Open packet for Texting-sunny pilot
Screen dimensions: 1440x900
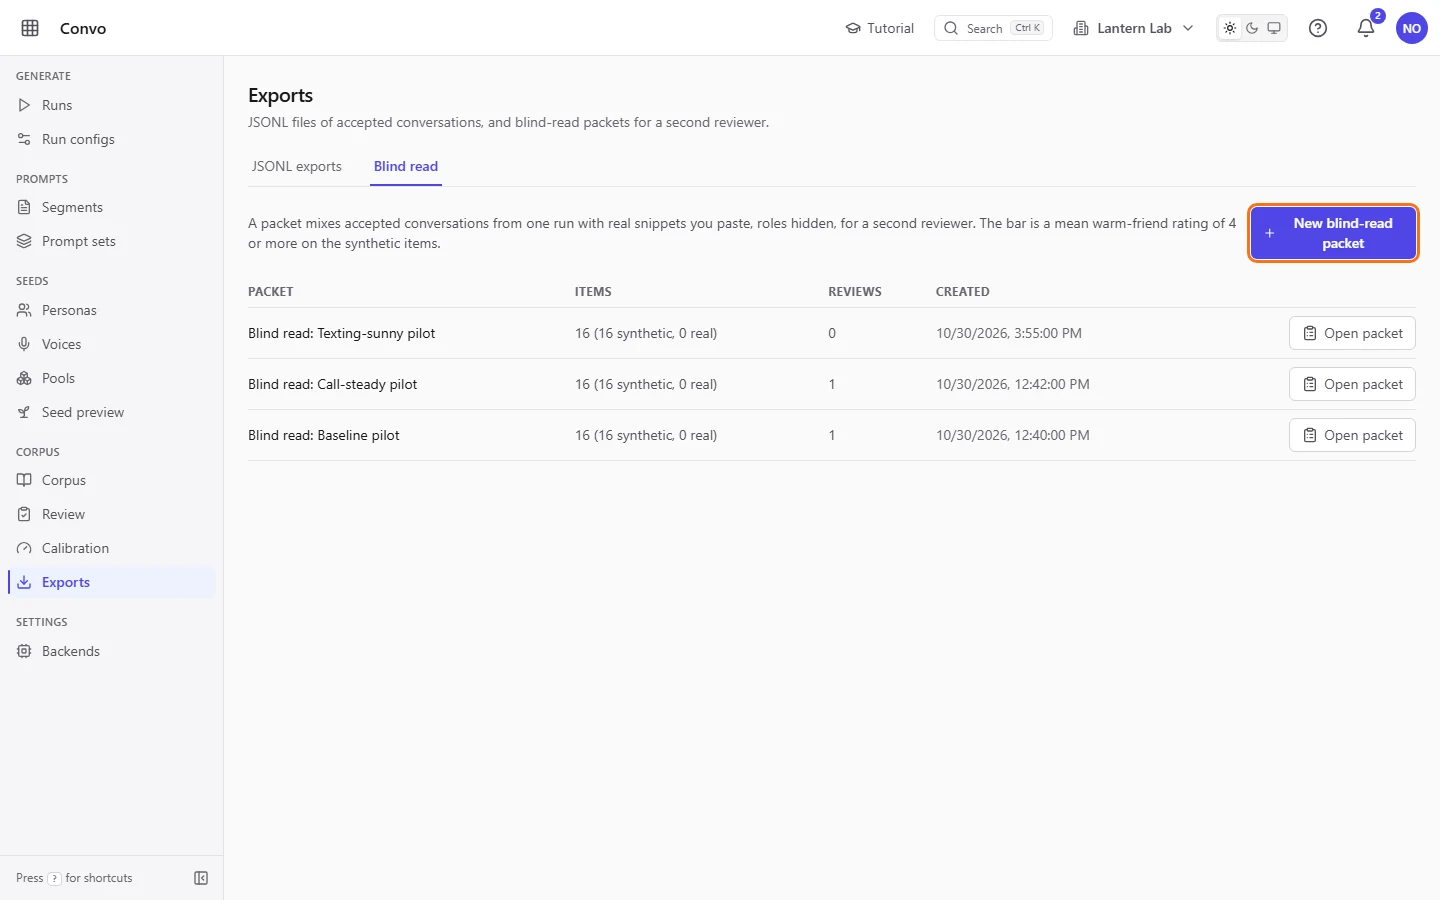click(1352, 333)
